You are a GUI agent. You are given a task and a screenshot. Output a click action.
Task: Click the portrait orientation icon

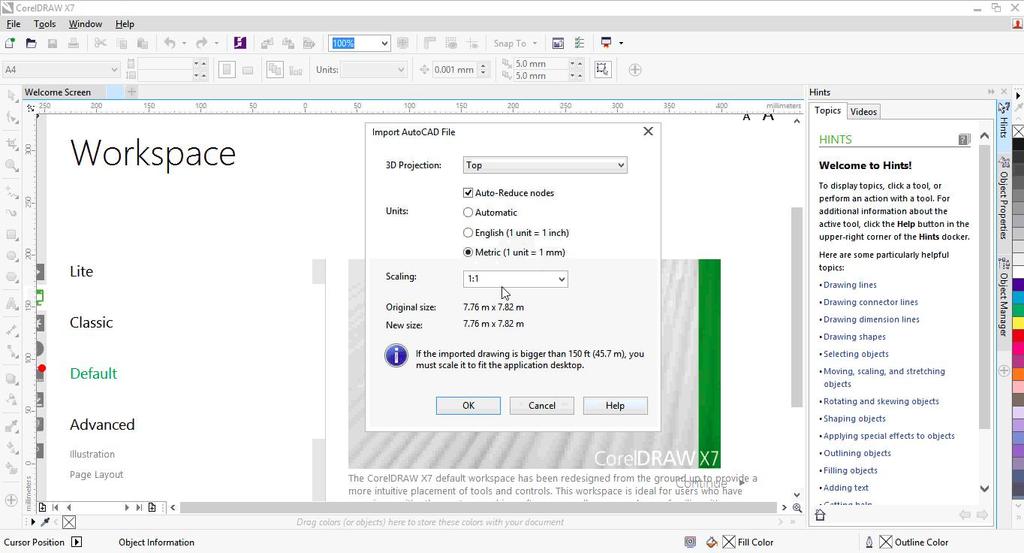[227, 70]
